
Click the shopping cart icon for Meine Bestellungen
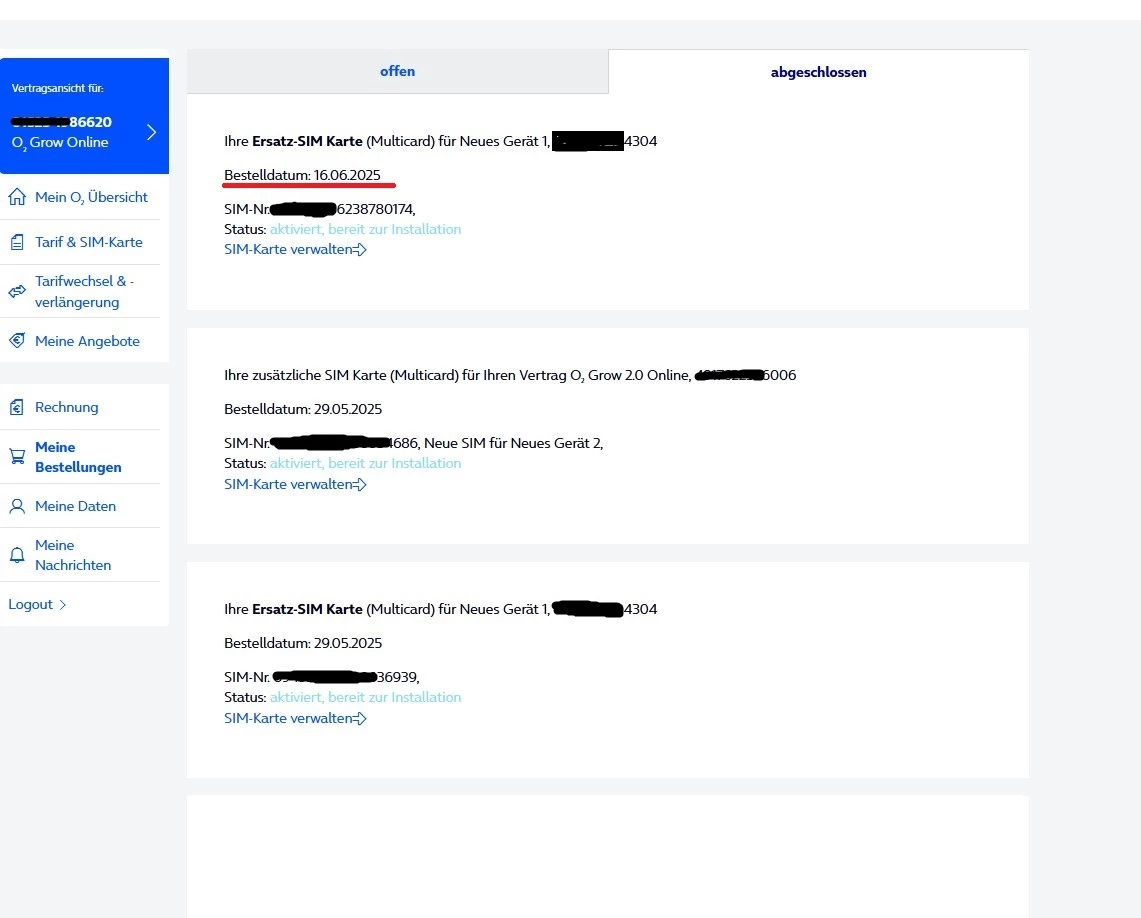17,457
